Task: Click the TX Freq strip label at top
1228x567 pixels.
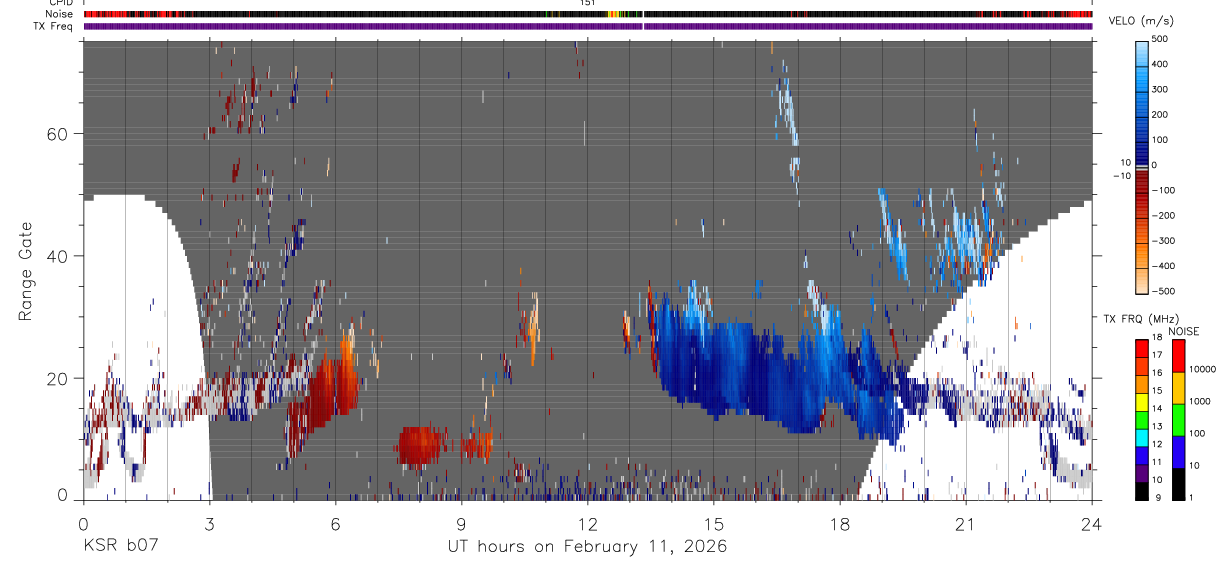Action: coord(54,26)
